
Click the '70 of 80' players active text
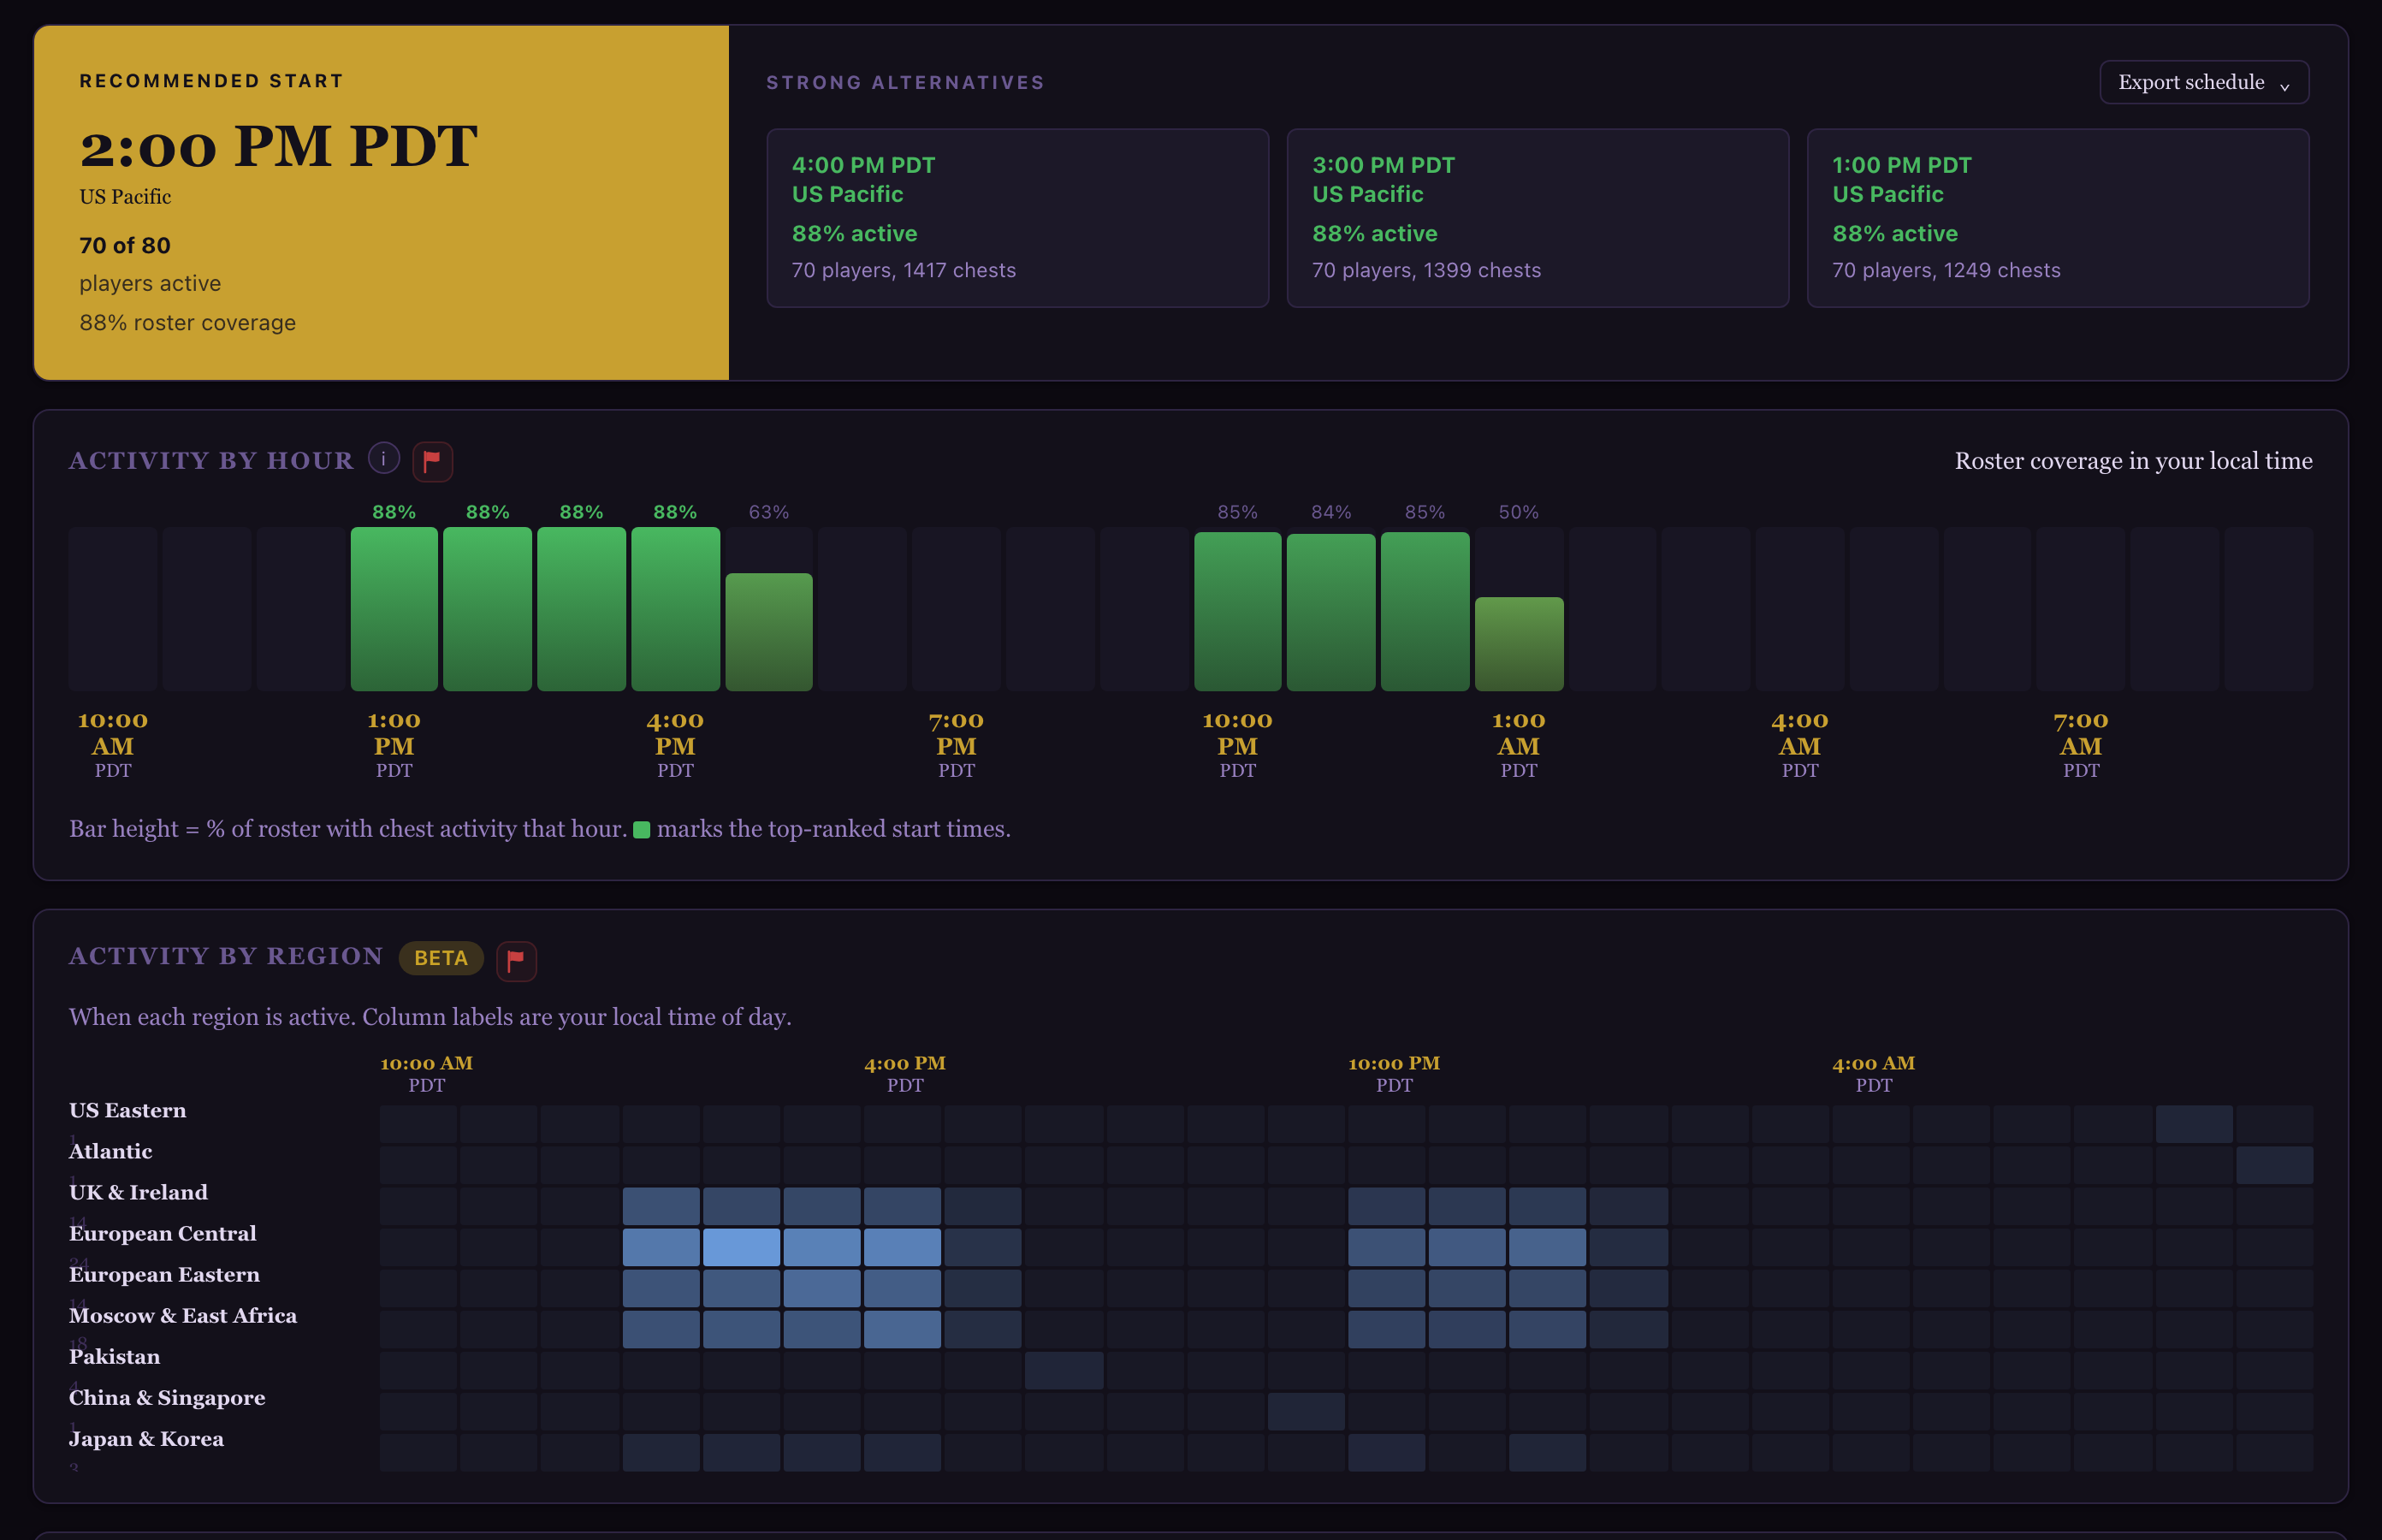point(125,245)
